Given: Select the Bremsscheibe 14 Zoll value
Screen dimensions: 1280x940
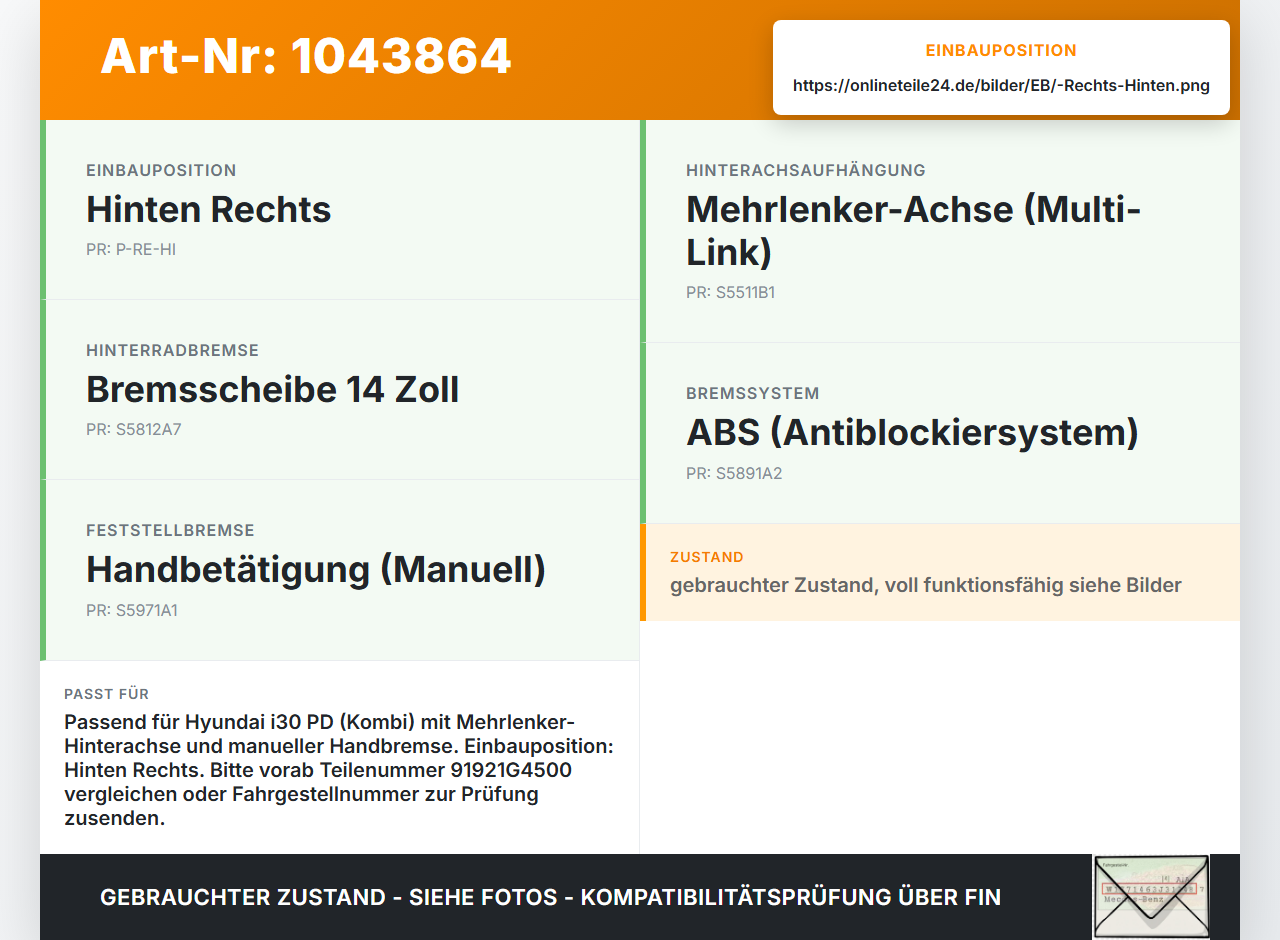Looking at the screenshot, I should [x=272, y=389].
